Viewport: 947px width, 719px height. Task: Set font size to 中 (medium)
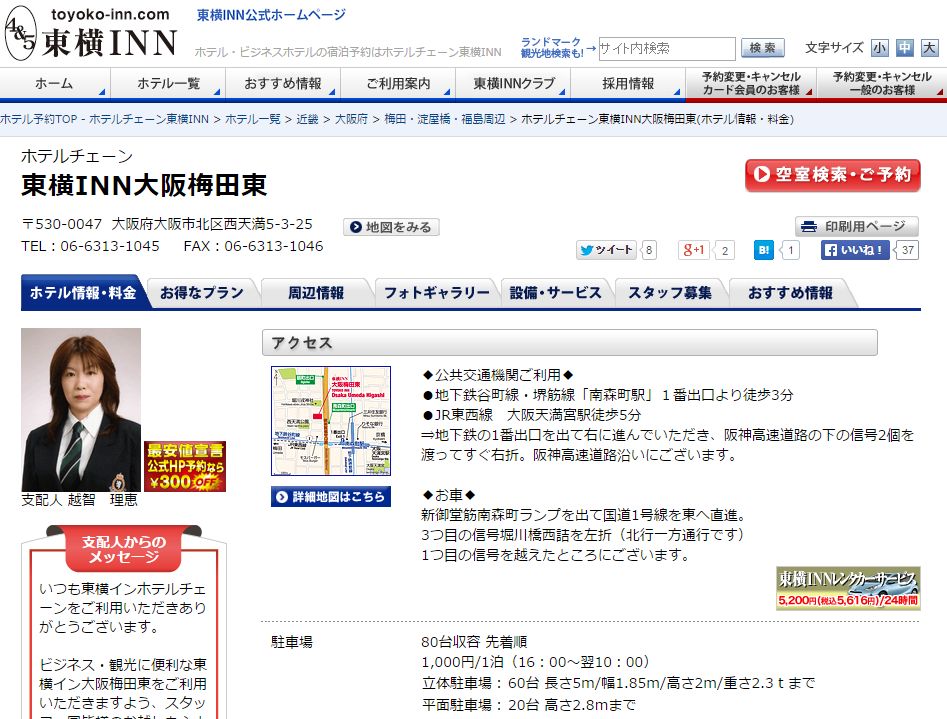tap(904, 48)
